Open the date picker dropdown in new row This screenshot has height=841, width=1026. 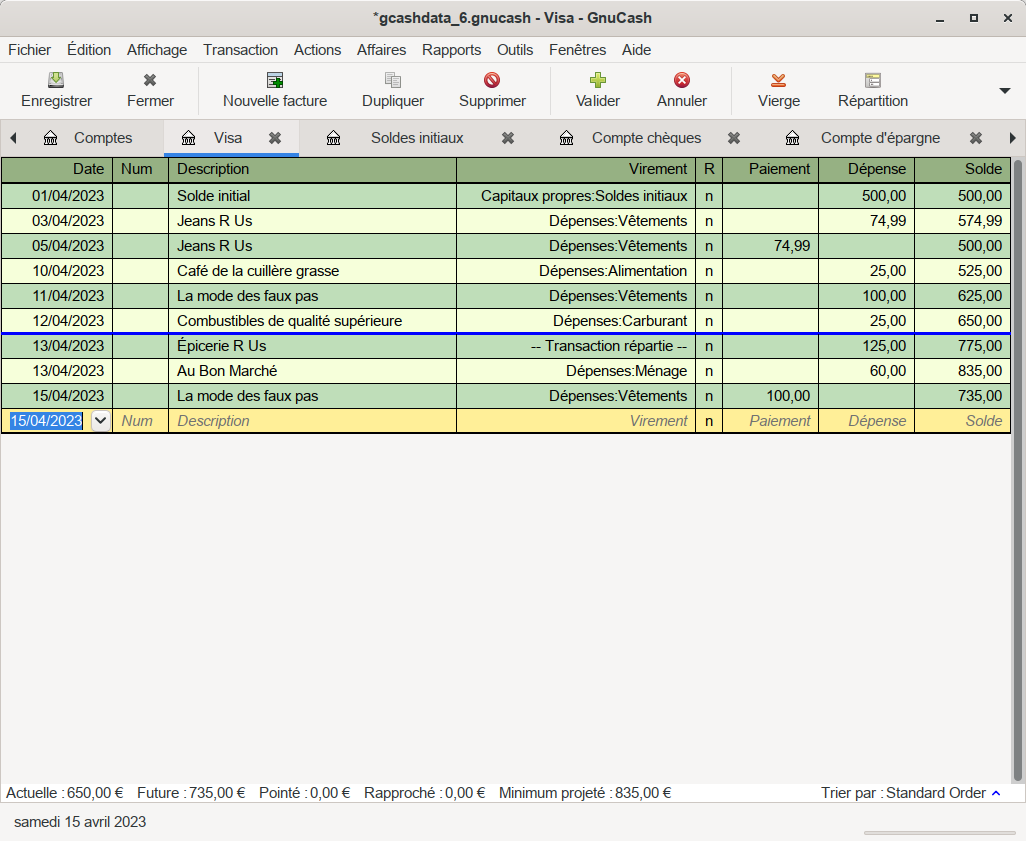(101, 421)
